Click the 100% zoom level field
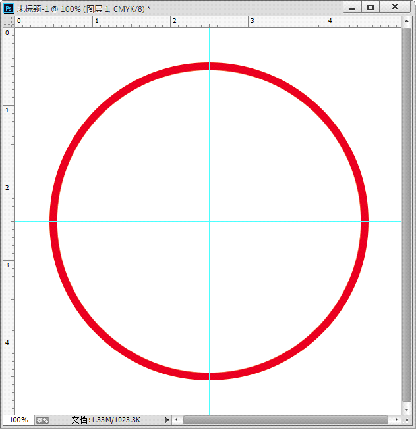The height and width of the screenshot is (429, 416). coord(19,420)
